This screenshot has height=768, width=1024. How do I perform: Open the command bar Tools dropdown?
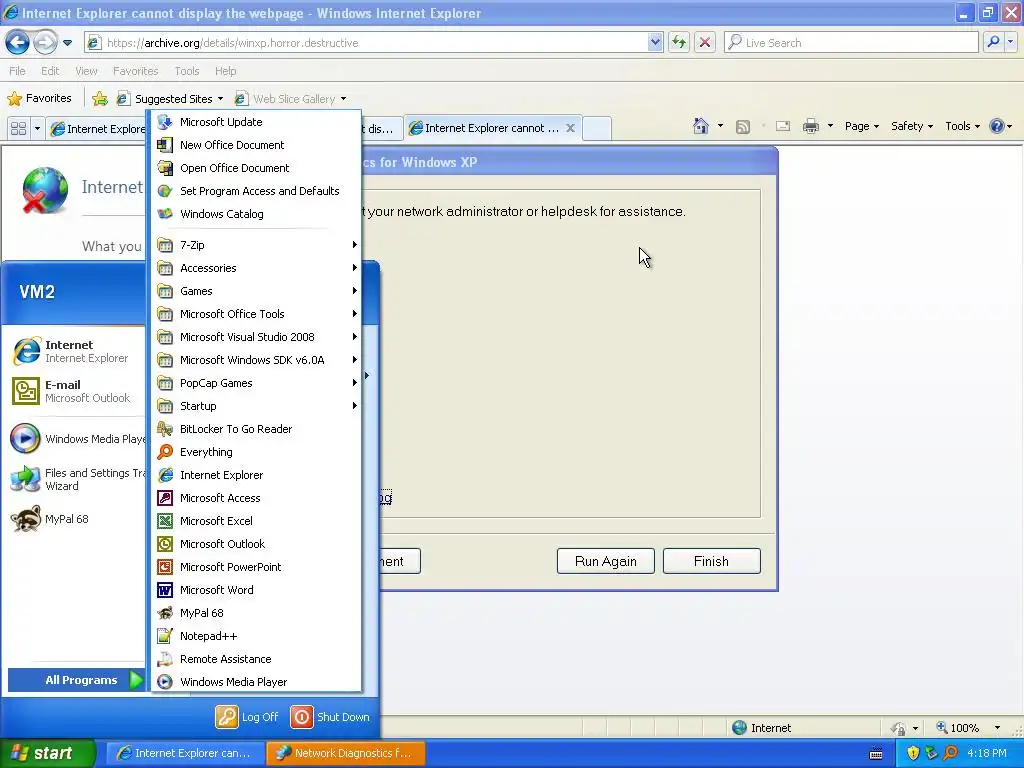tap(962, 126)
